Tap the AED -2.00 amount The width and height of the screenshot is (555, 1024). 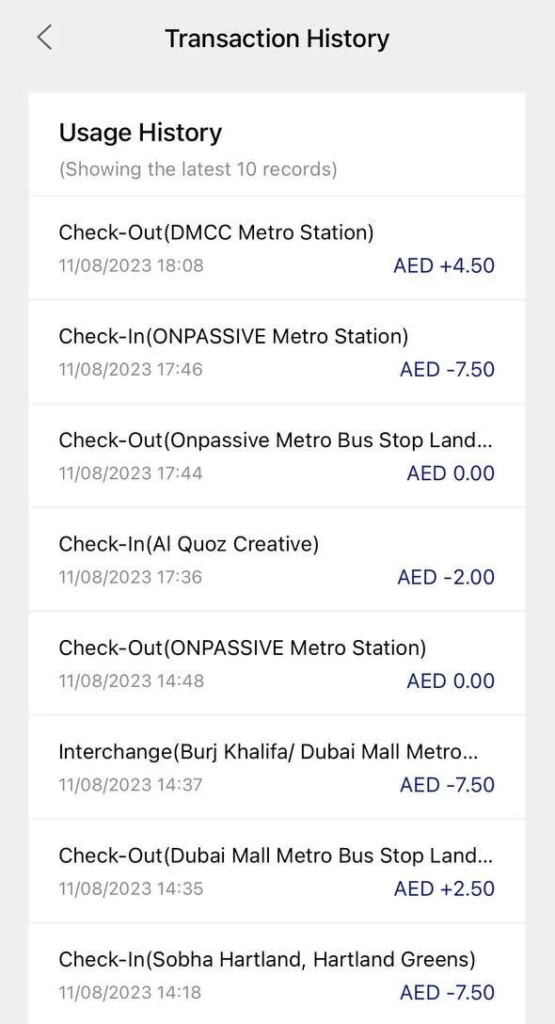[447, 577]
